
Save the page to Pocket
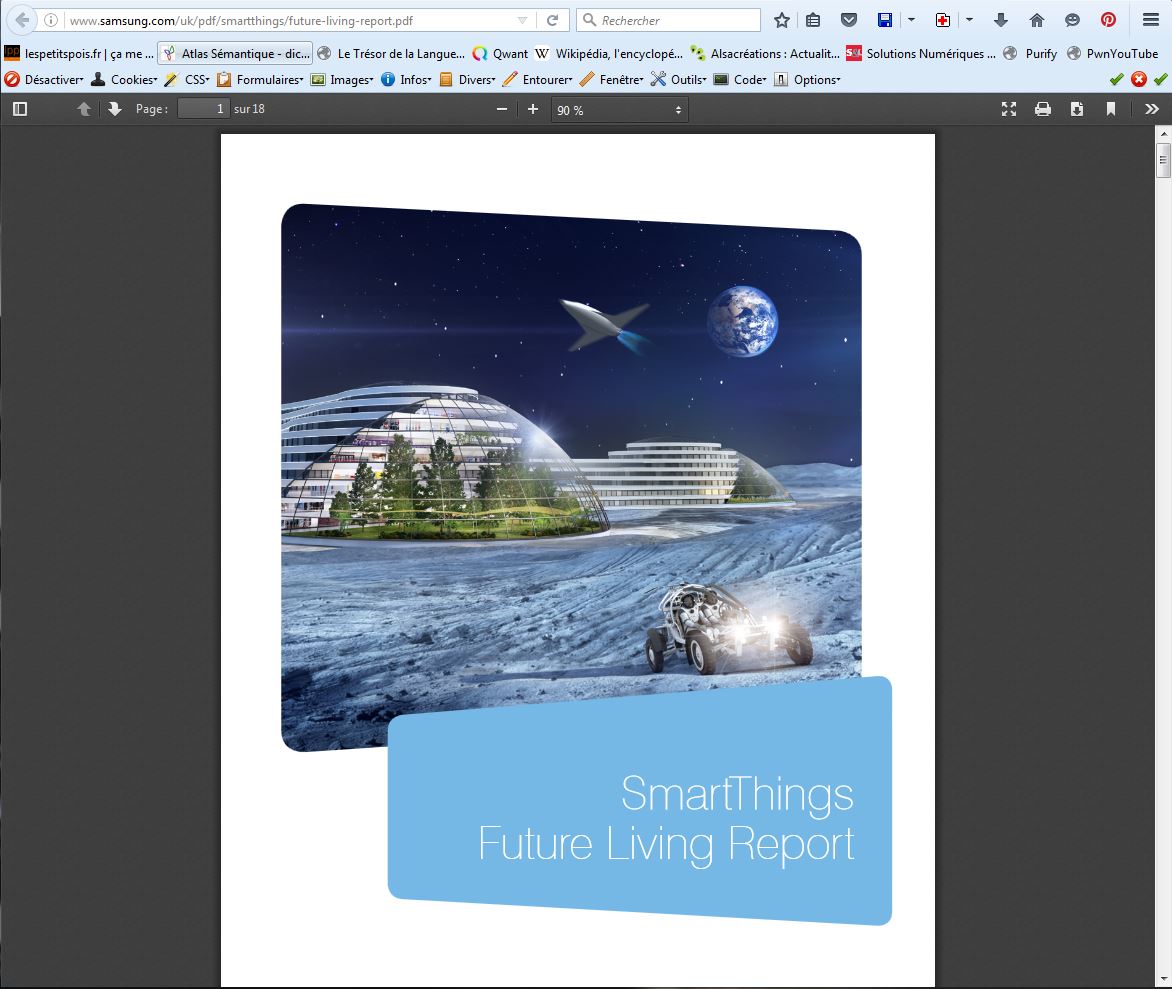[848, 20]
